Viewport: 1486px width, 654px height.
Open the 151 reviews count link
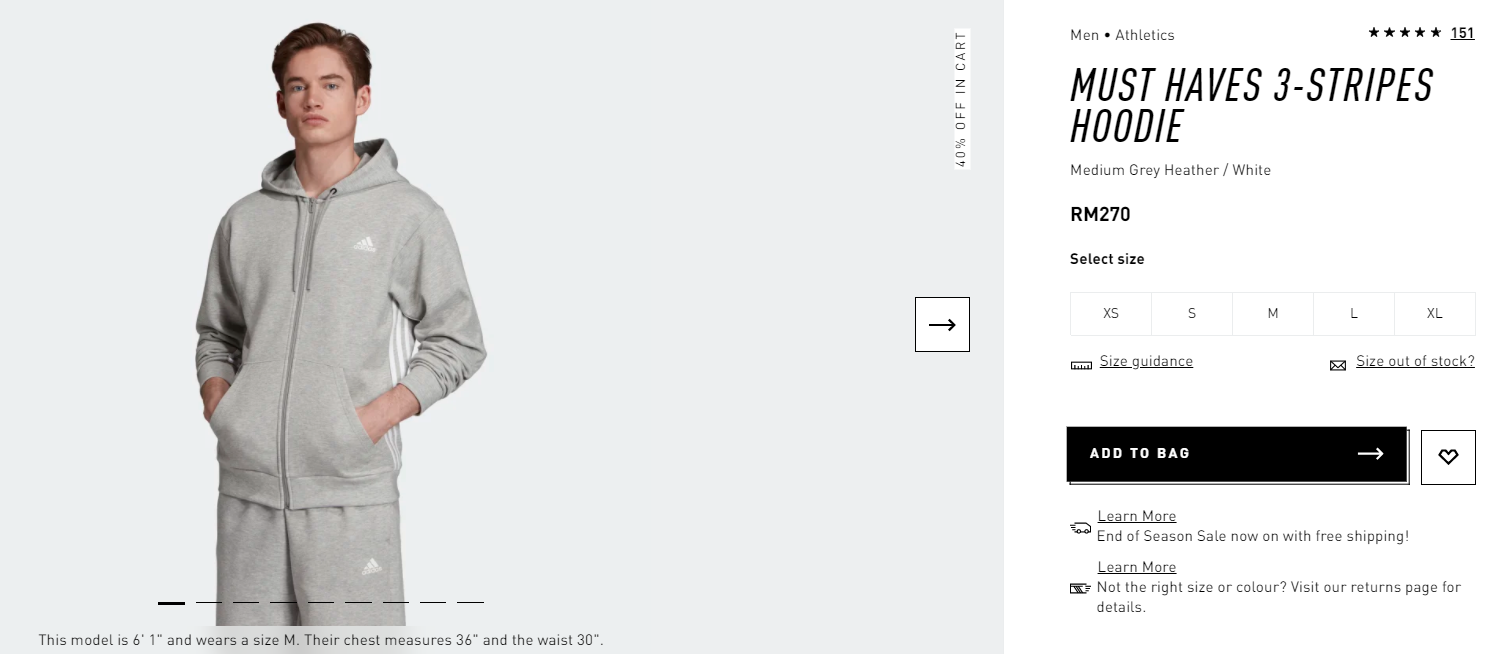click(x=1463, y=33)
